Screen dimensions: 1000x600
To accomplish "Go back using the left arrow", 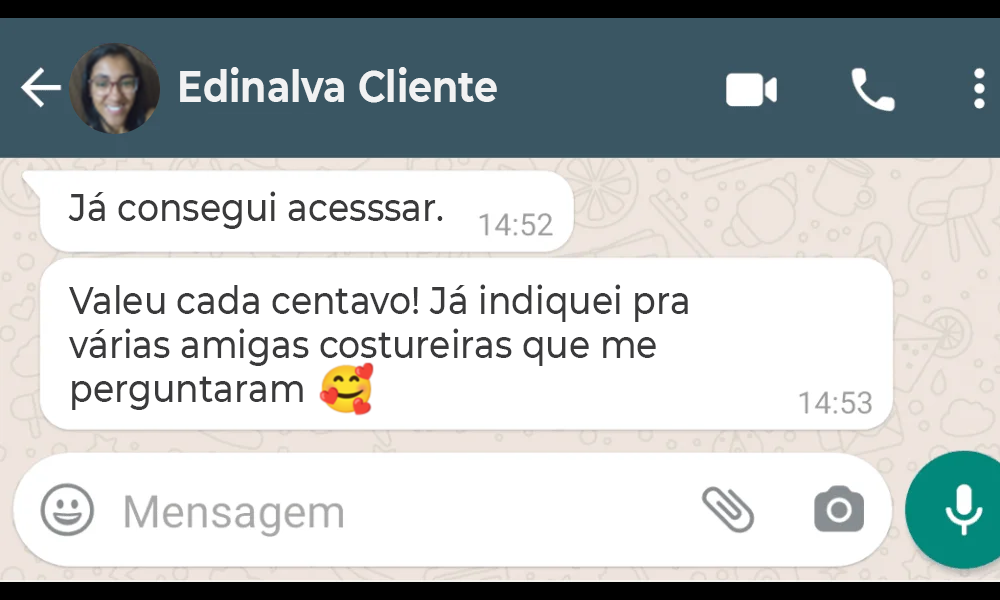I will tap(41, 88).
